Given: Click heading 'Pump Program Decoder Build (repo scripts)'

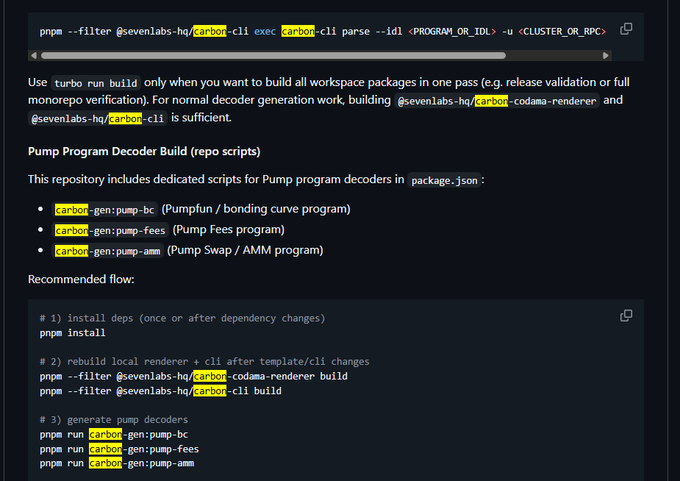Looking at the screenshot, I should [x=144, y=151].
